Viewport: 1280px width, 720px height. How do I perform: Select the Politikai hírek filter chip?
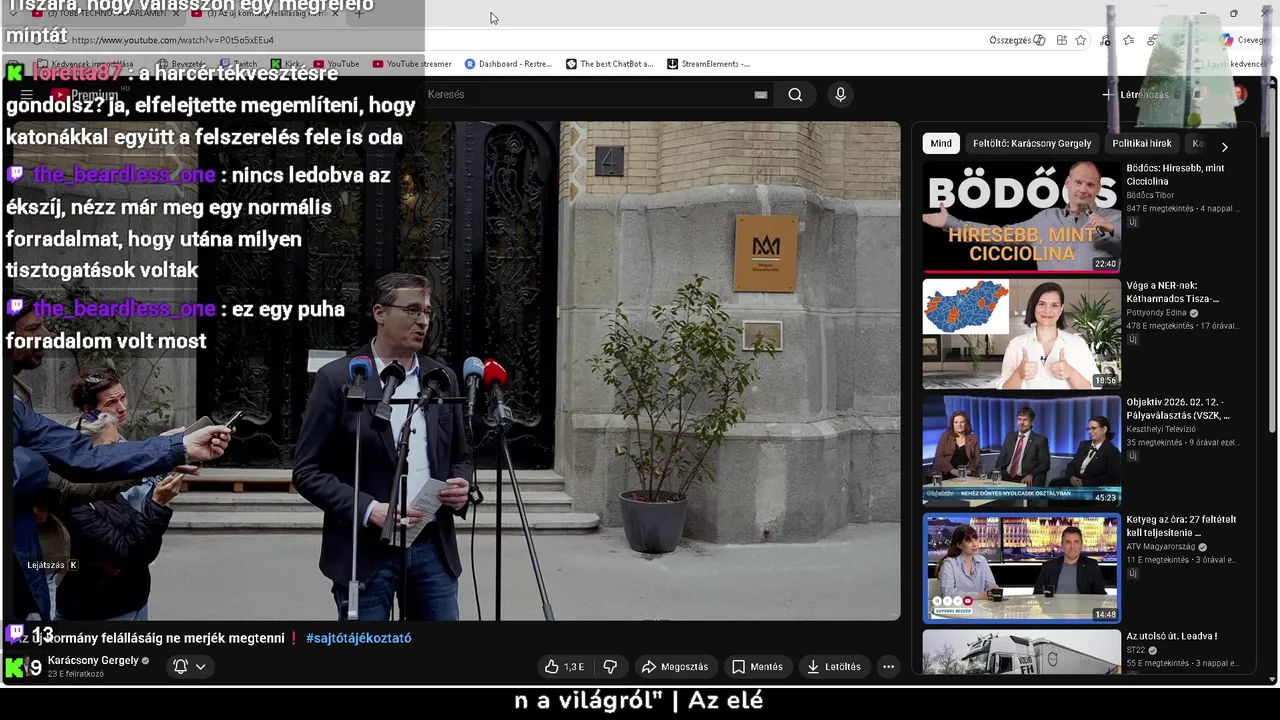1142,143
